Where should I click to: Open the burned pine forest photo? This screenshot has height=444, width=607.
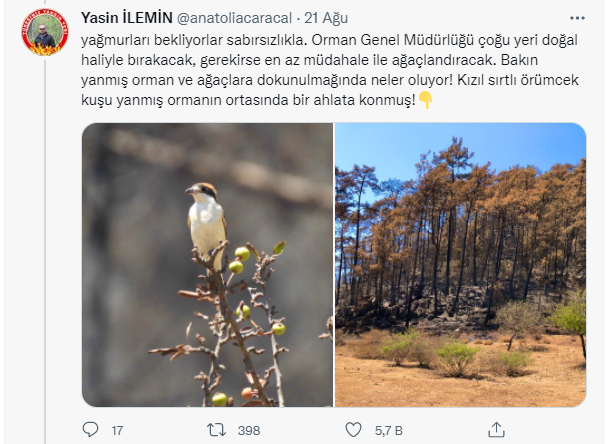460,265
